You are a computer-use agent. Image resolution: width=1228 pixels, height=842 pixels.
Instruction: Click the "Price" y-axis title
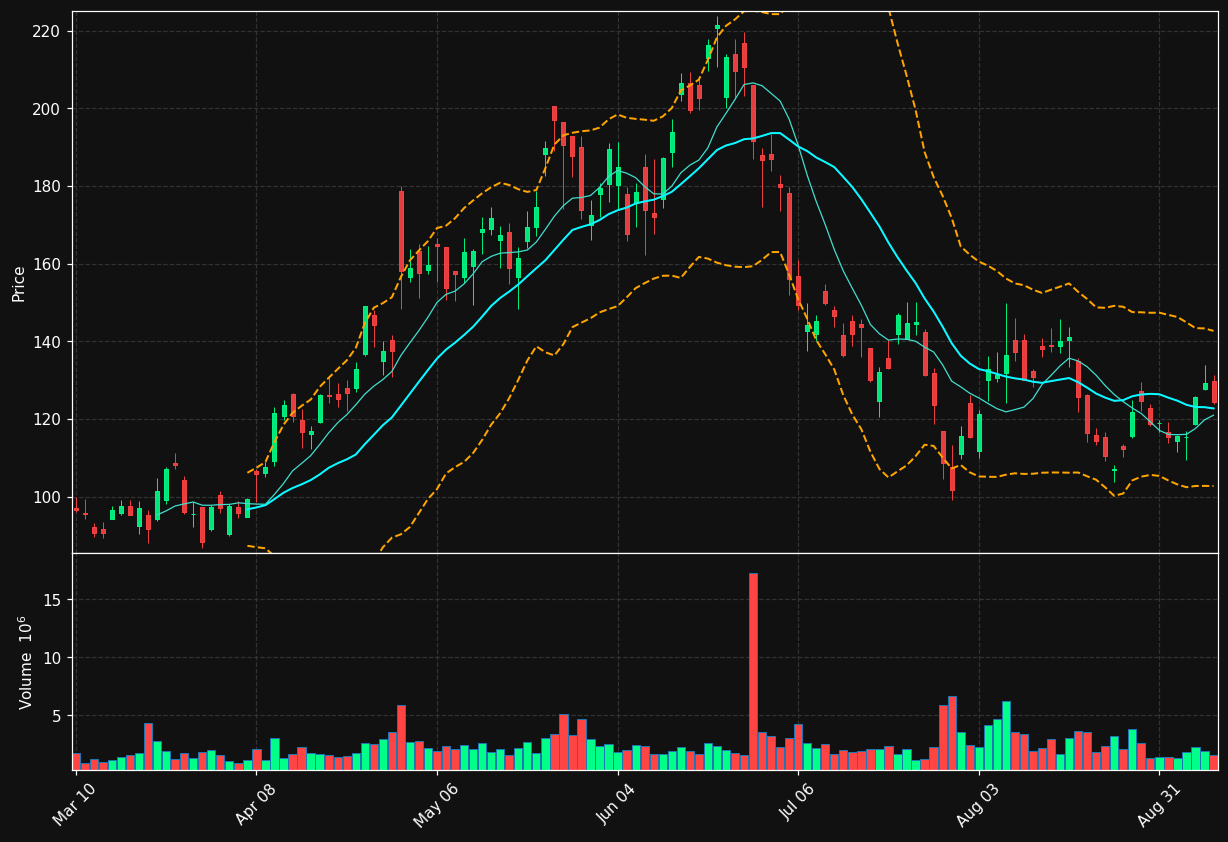19,283
